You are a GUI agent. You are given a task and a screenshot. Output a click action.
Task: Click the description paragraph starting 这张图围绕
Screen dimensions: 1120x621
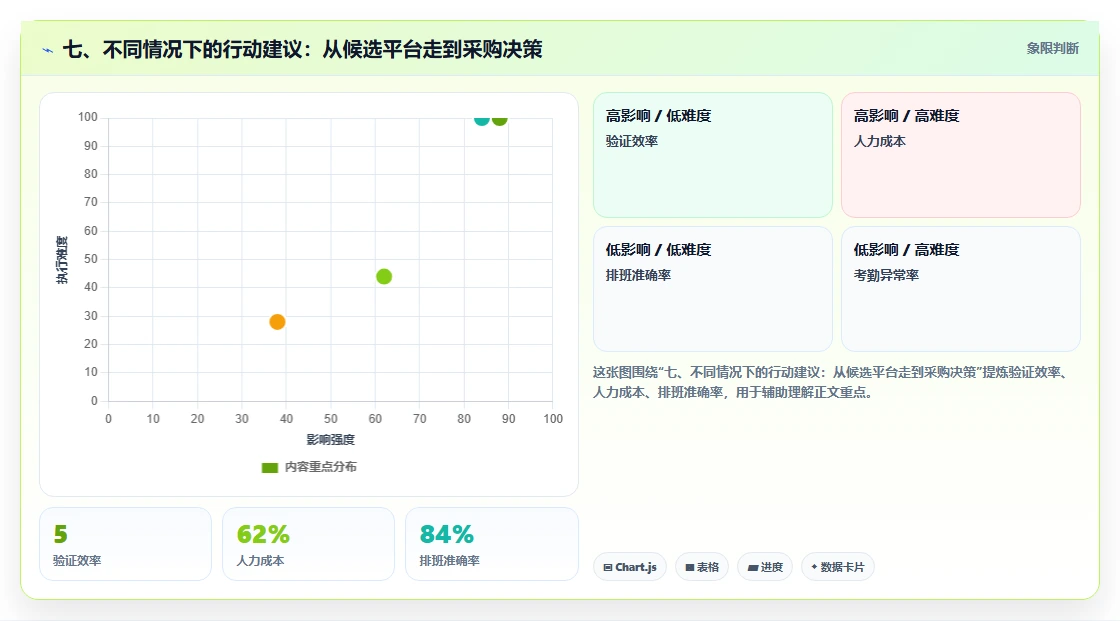click(832, 382)
